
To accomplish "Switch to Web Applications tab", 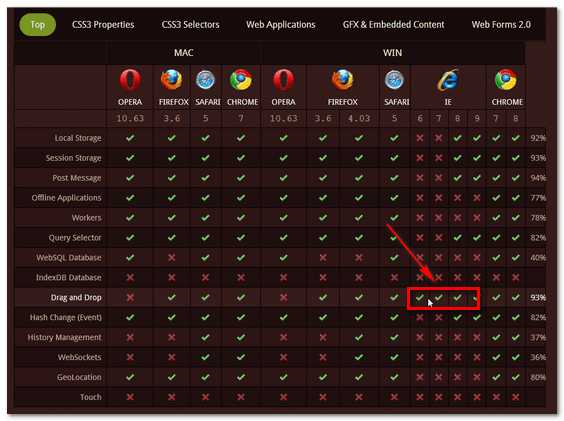I will (281, 24).
